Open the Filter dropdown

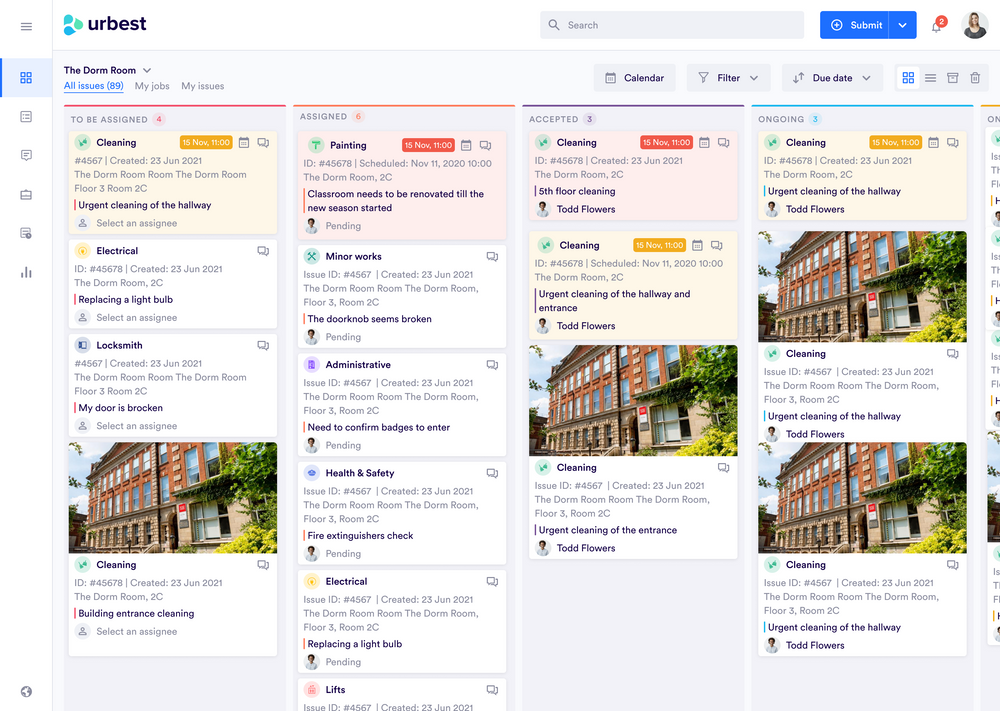pos(728,77)
